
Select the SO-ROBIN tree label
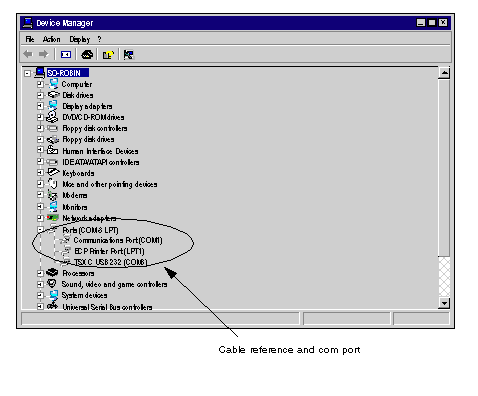(68, 73)
